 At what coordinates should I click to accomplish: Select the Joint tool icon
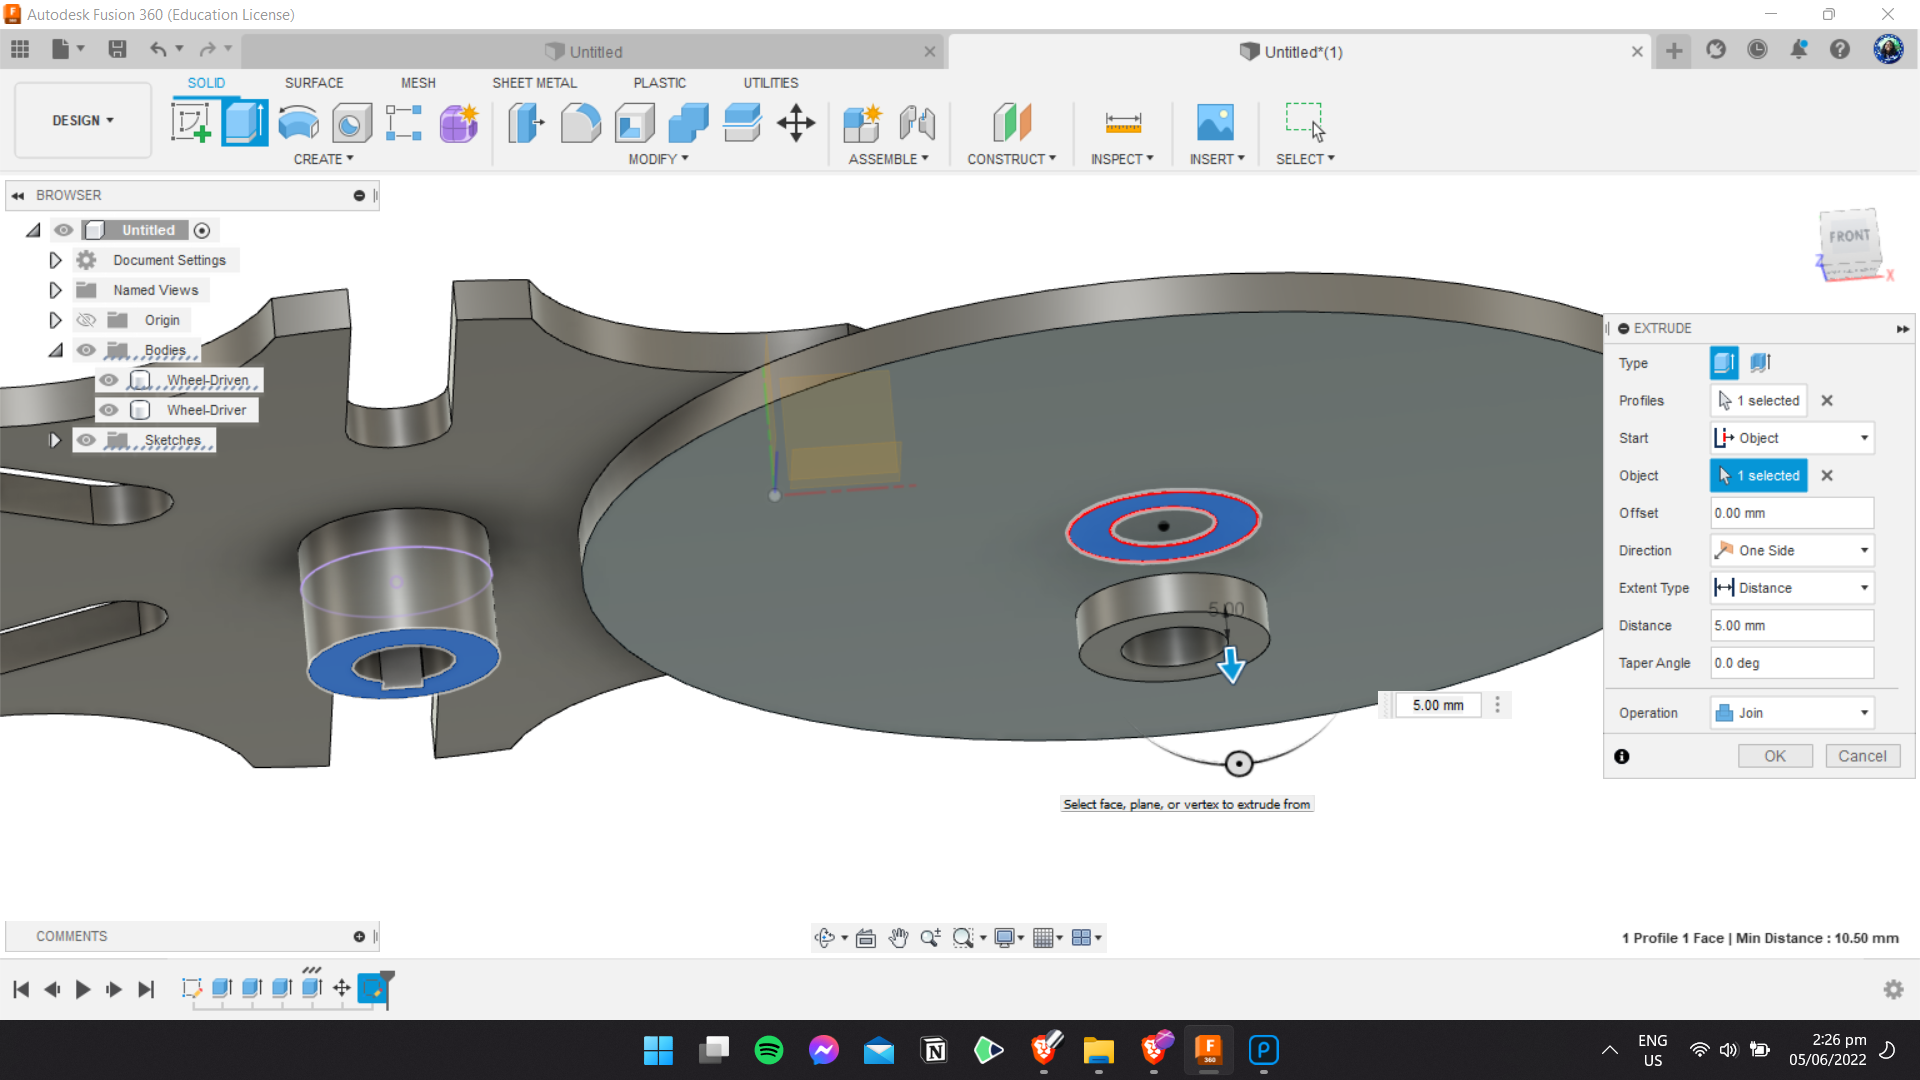pos(917,123)
